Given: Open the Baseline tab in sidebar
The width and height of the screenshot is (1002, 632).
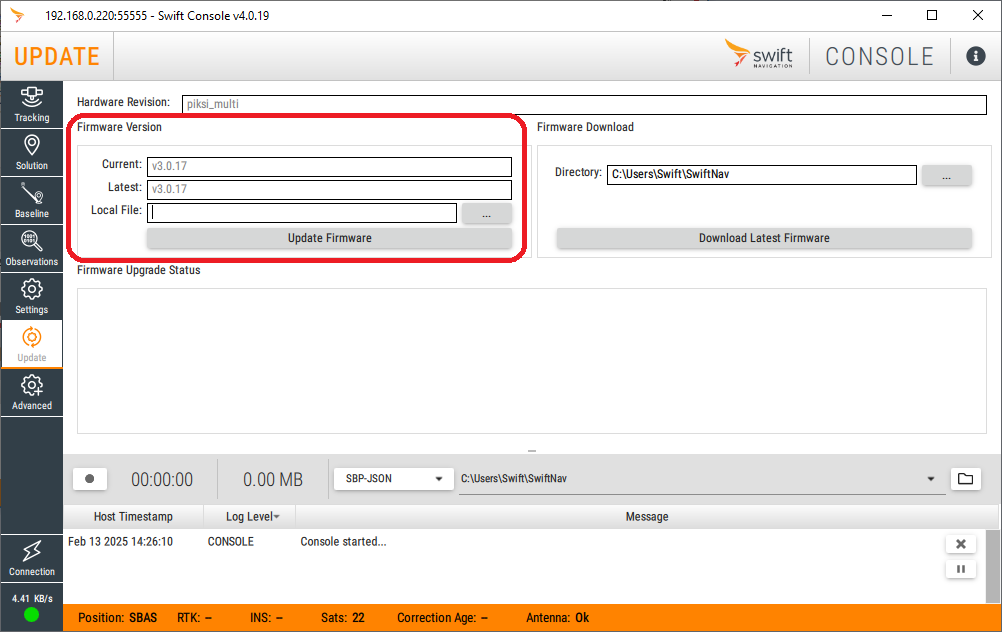Looking at the screenshot, I should click(x=31, y=201).
